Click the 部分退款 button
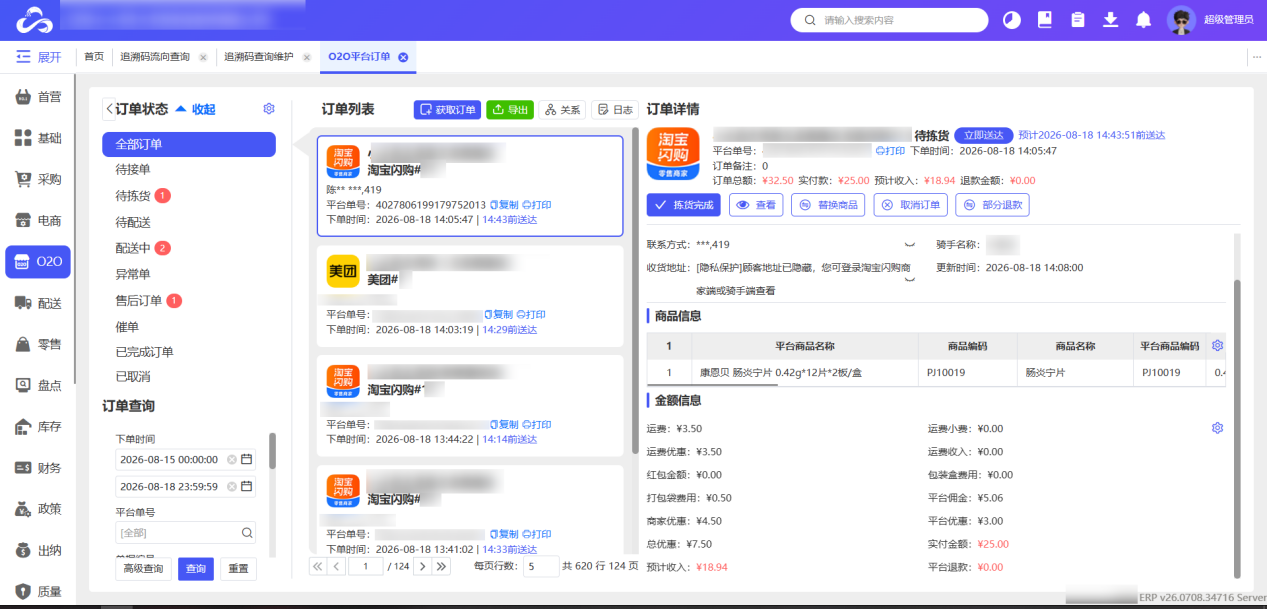 [992, 205]
